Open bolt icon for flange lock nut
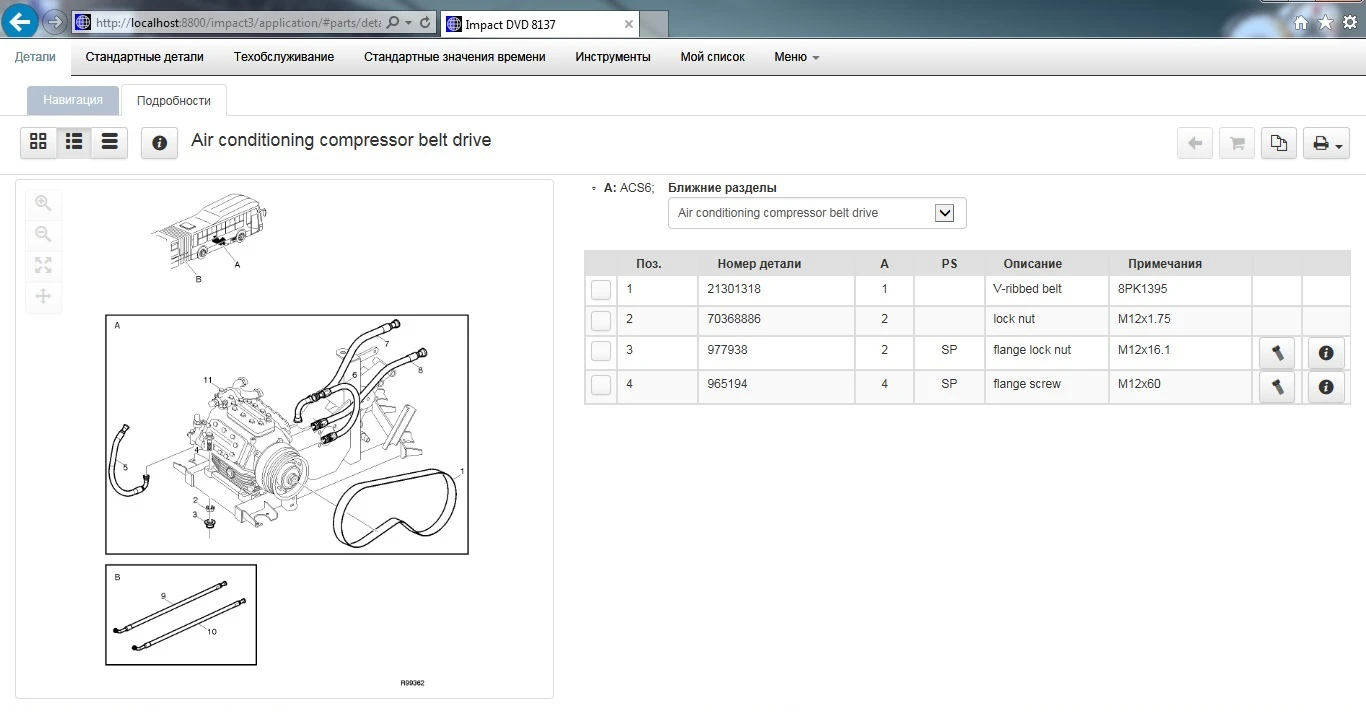 1277,352
